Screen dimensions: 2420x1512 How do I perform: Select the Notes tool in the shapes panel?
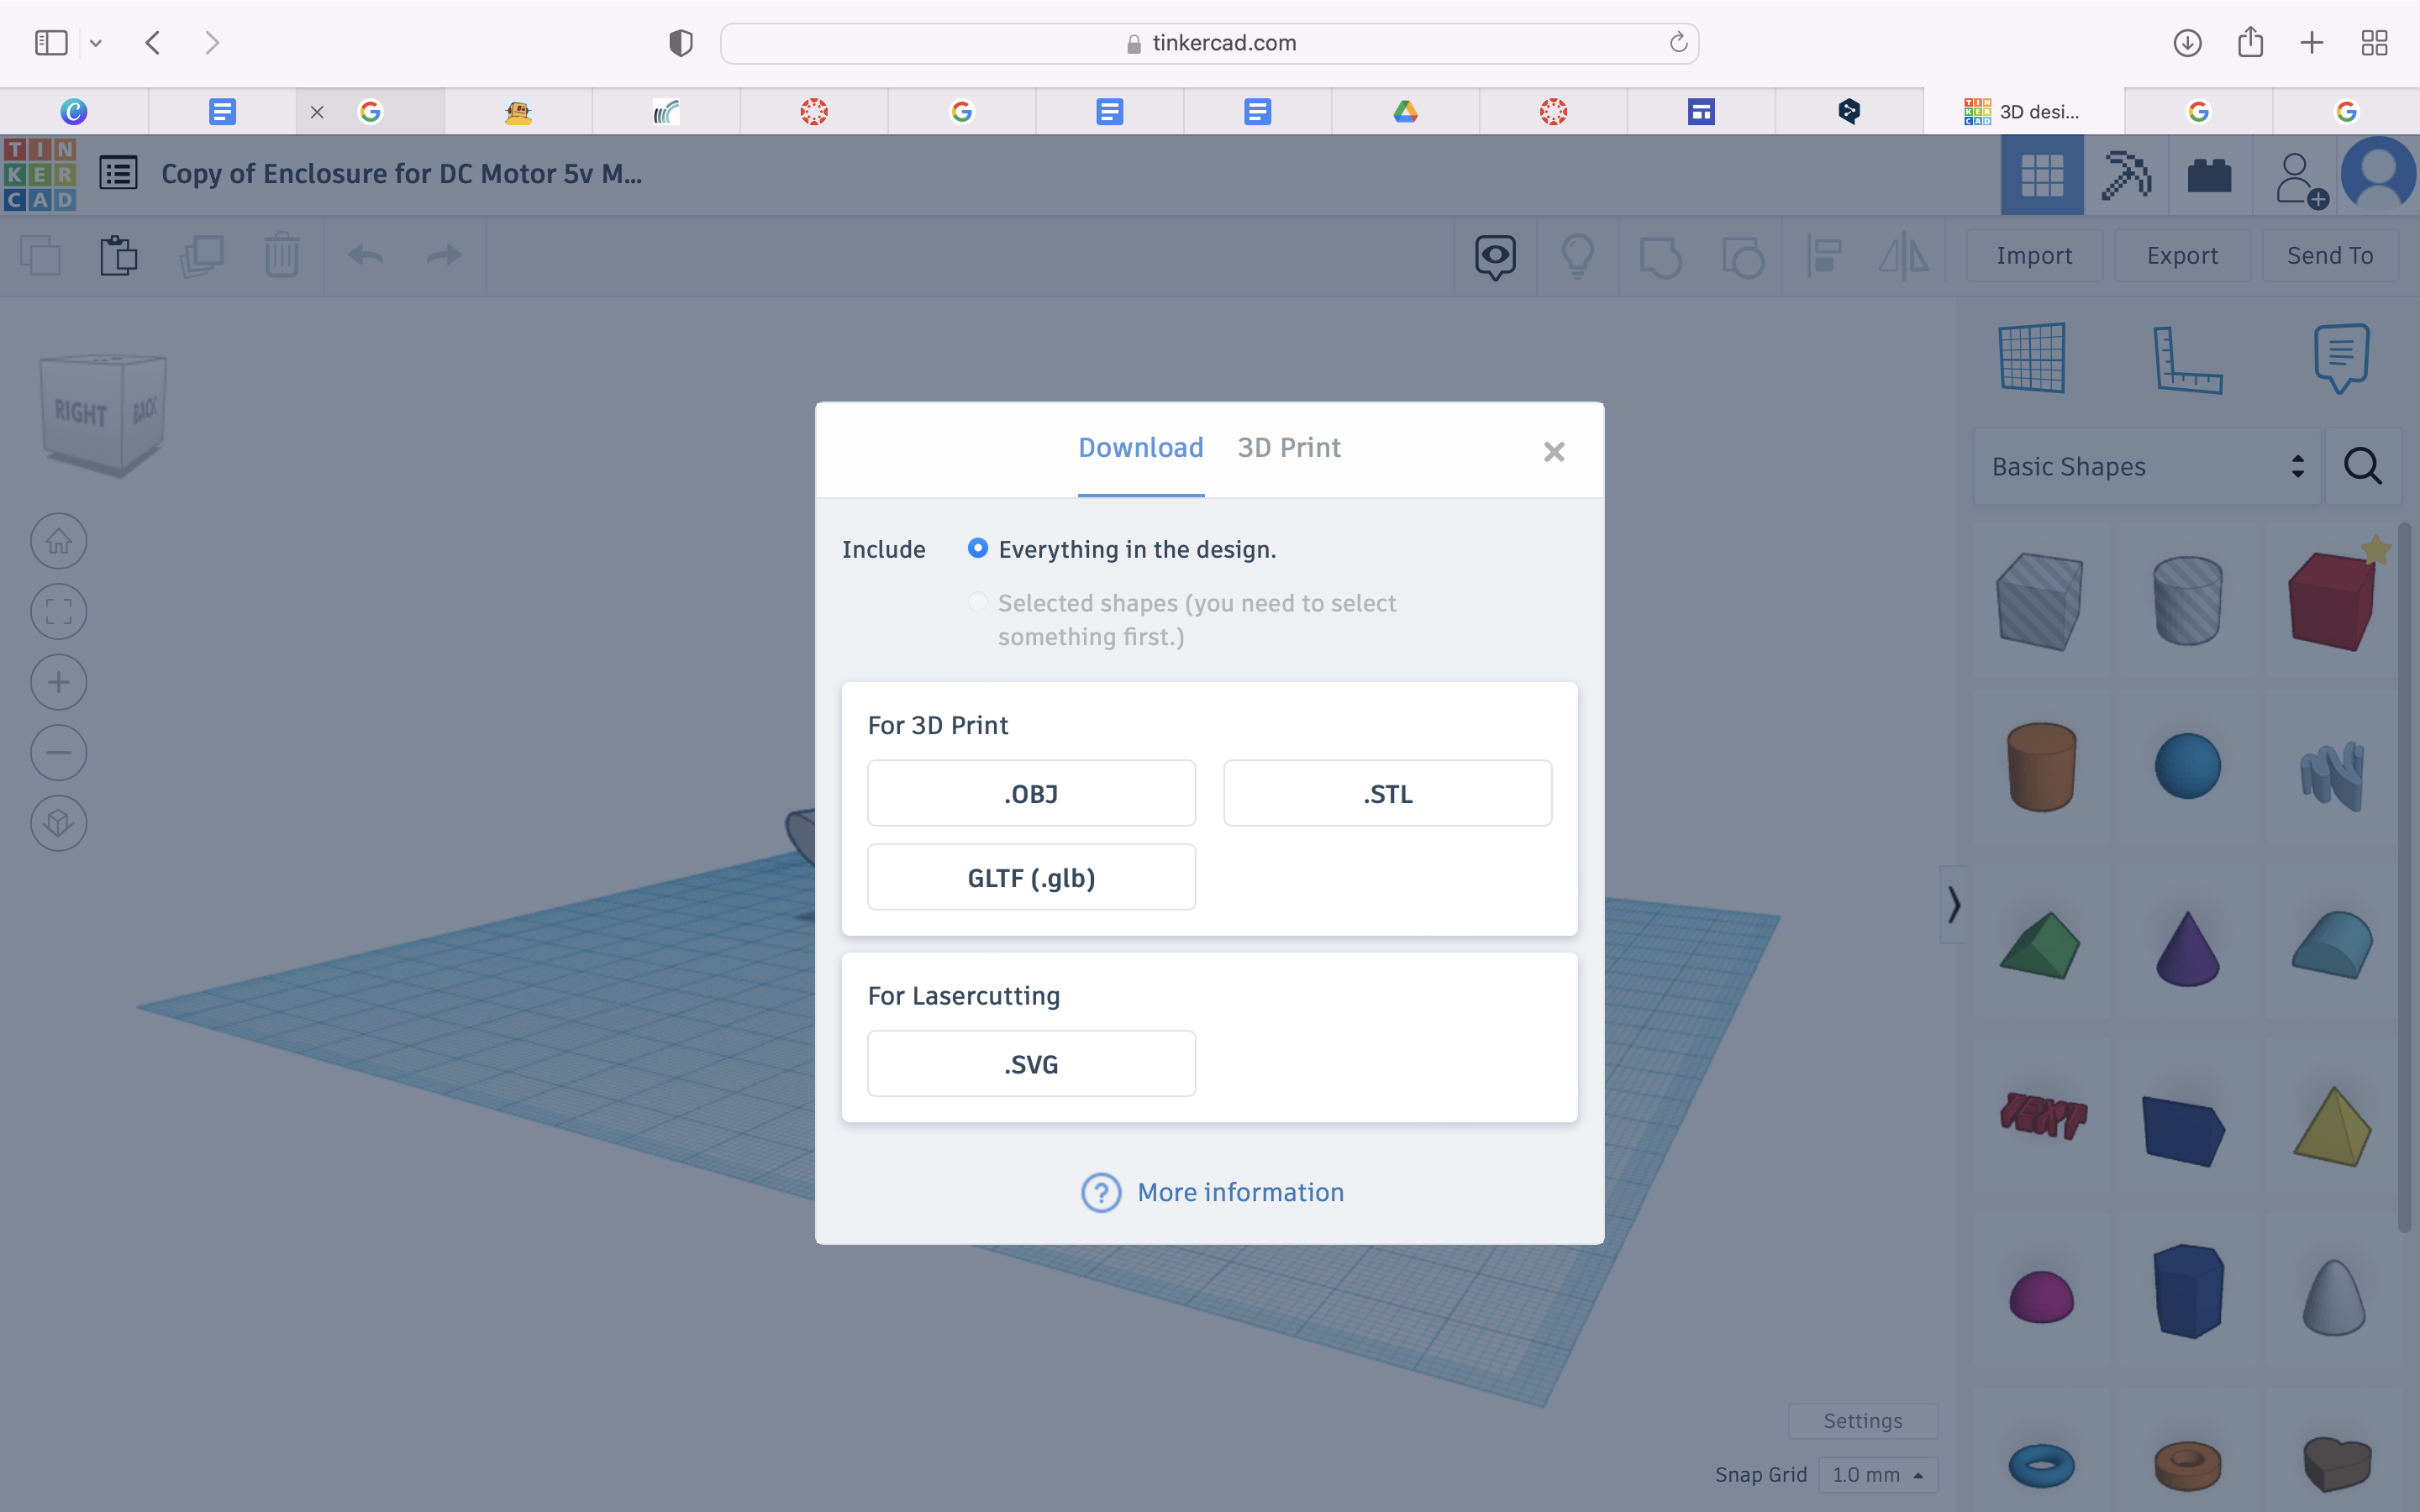point(2340,358)
